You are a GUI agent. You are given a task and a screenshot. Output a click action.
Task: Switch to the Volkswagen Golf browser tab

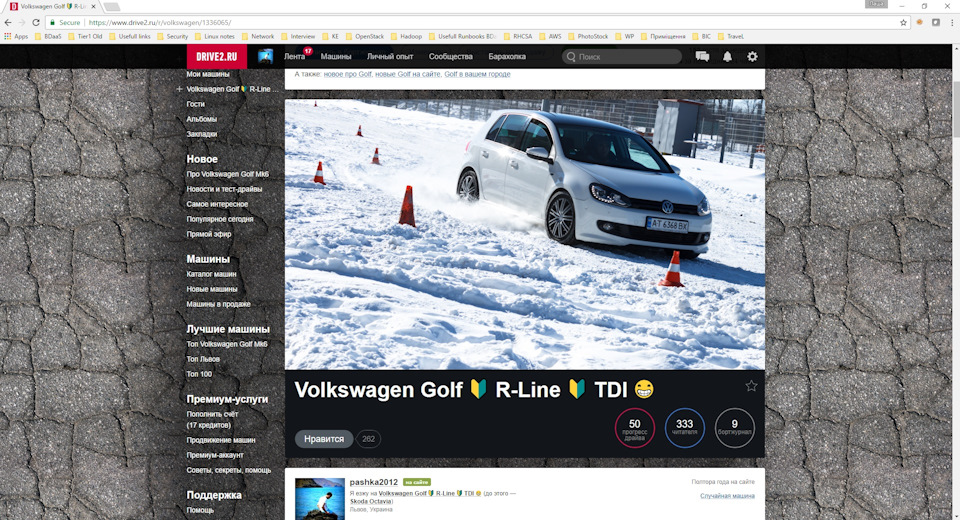click(x=52, y=6)
